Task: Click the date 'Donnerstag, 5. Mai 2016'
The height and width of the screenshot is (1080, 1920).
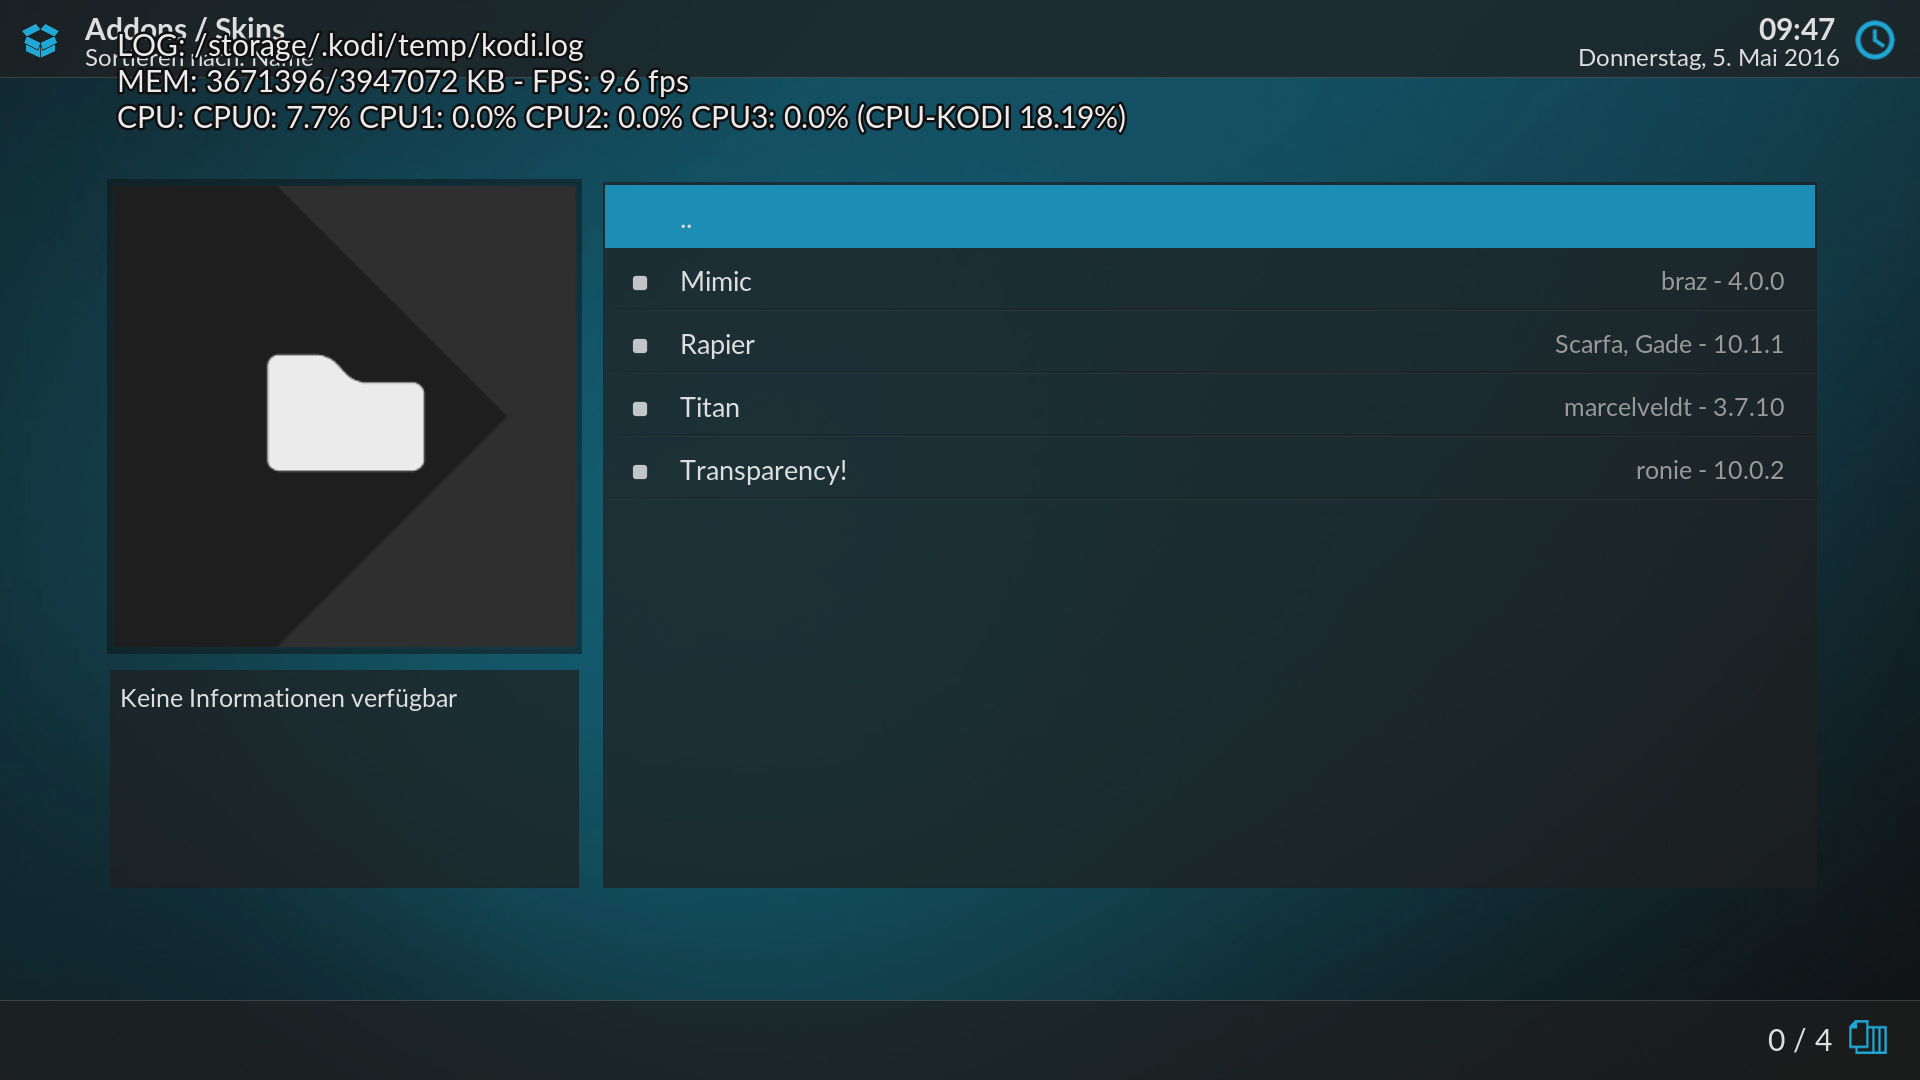Action: point(1708,58)
